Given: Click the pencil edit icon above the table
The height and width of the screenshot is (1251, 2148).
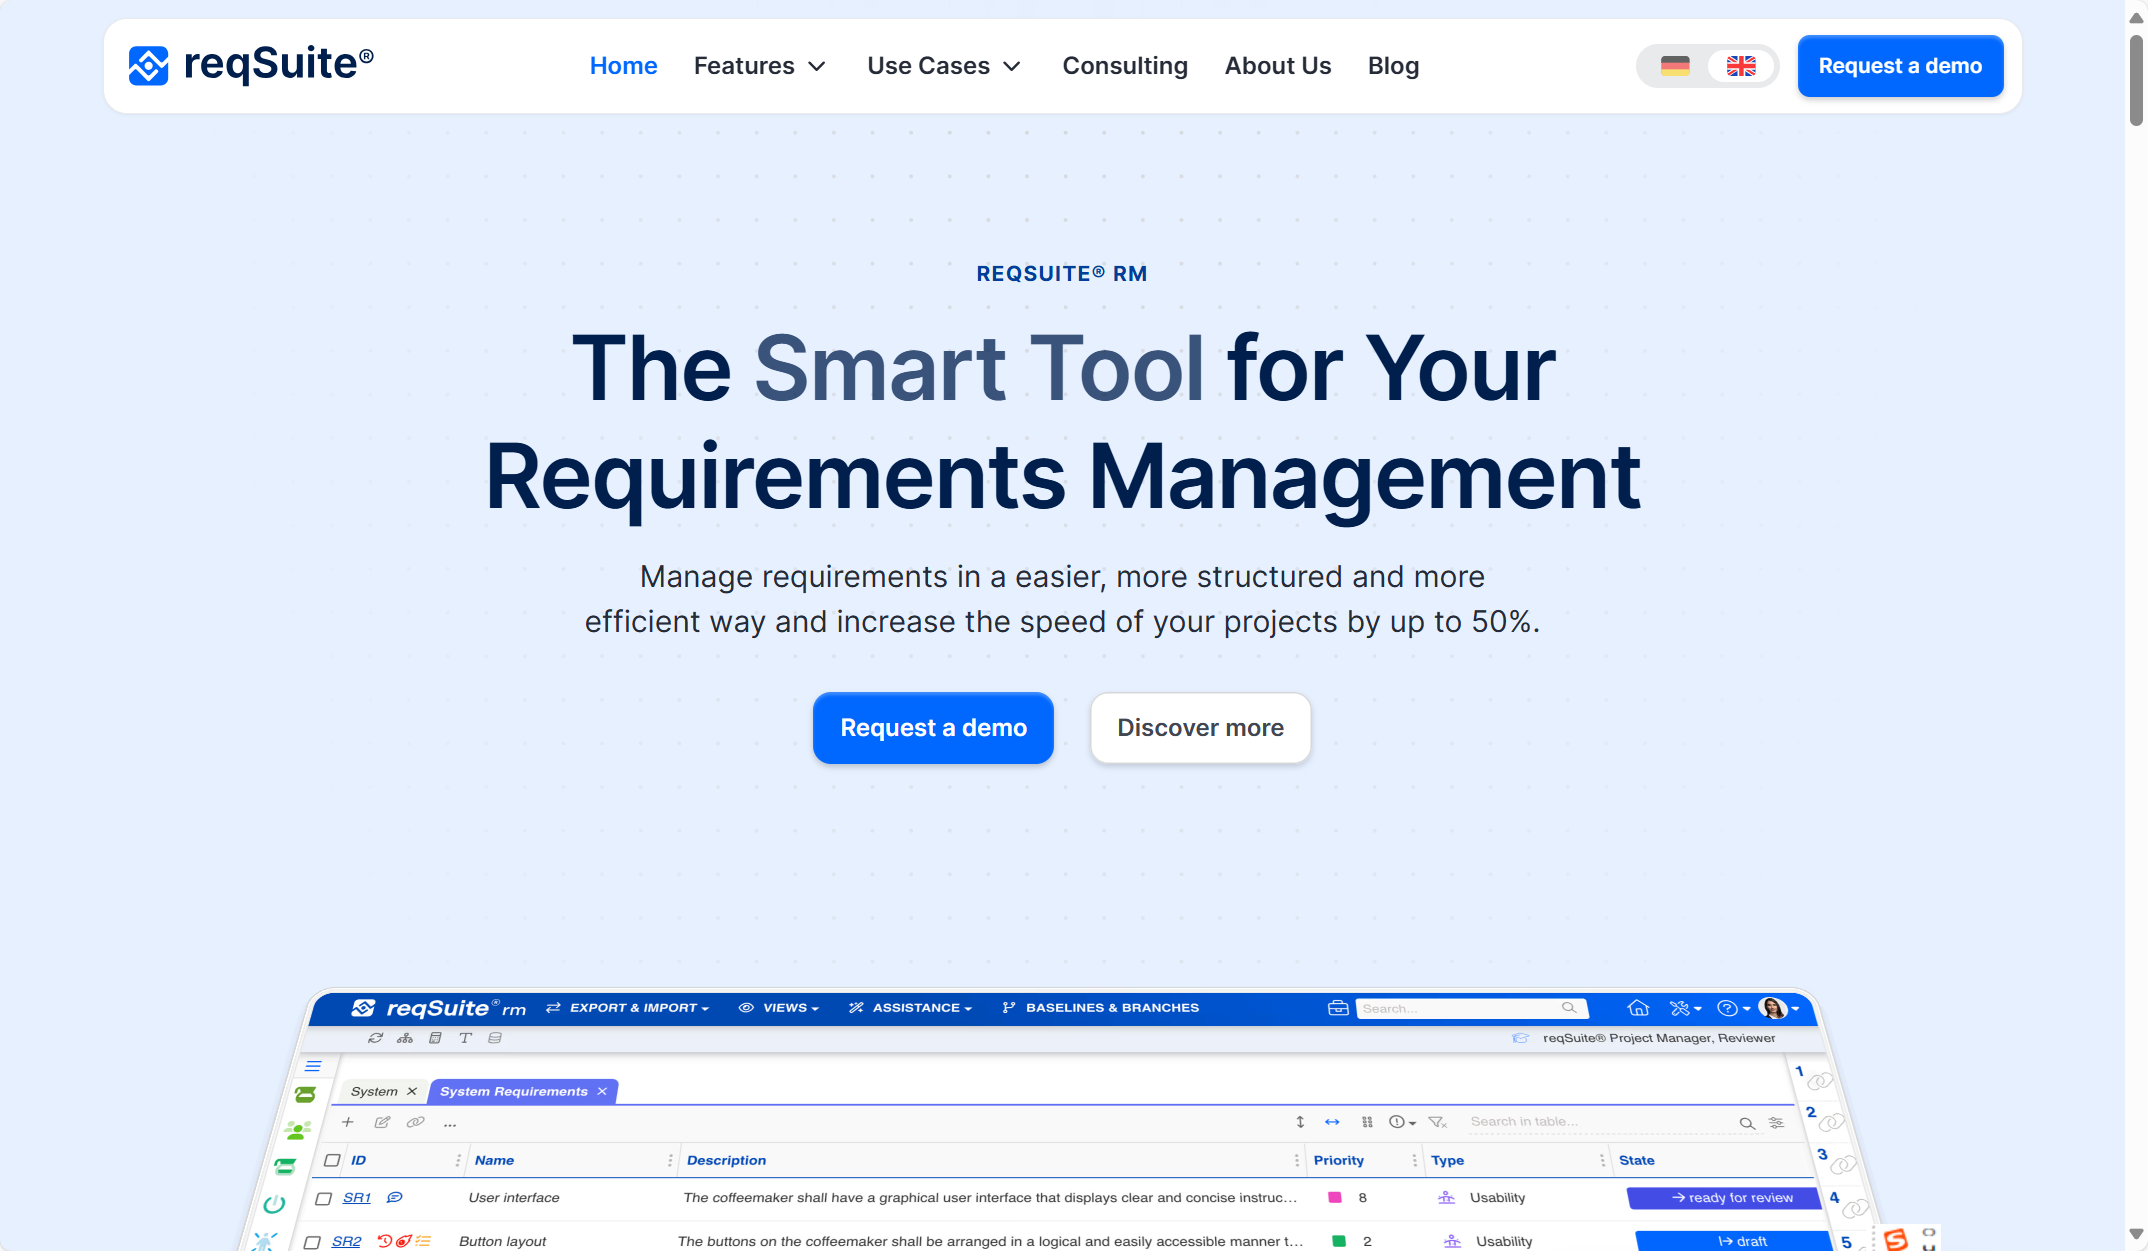Looking at the screenshot, I should [x=382, y=1122].
